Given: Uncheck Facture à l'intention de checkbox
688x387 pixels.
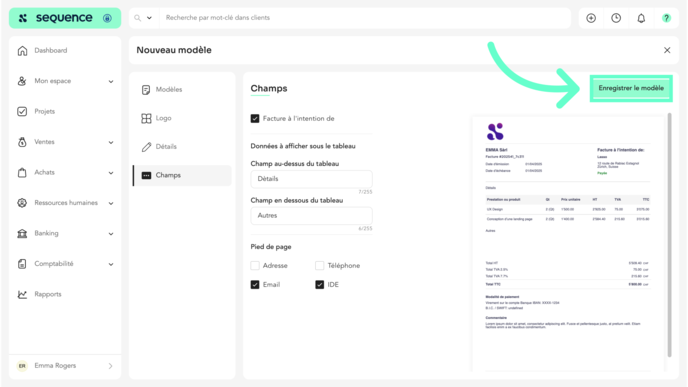Looking at the screenshot, I should pos(255,118).
